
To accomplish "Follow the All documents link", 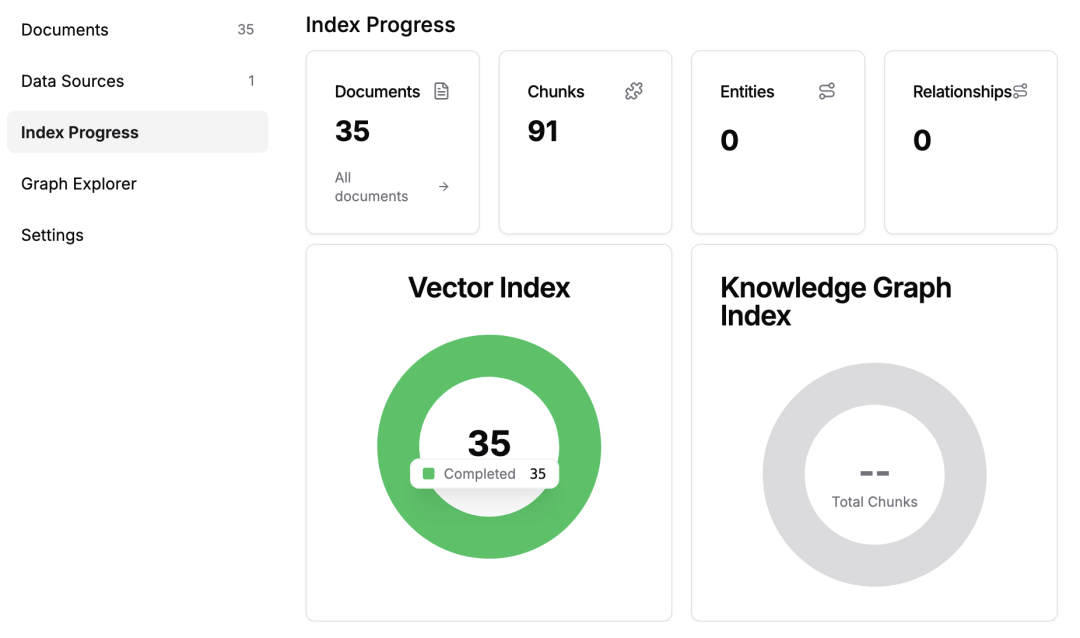I will [x=371, y=187].
